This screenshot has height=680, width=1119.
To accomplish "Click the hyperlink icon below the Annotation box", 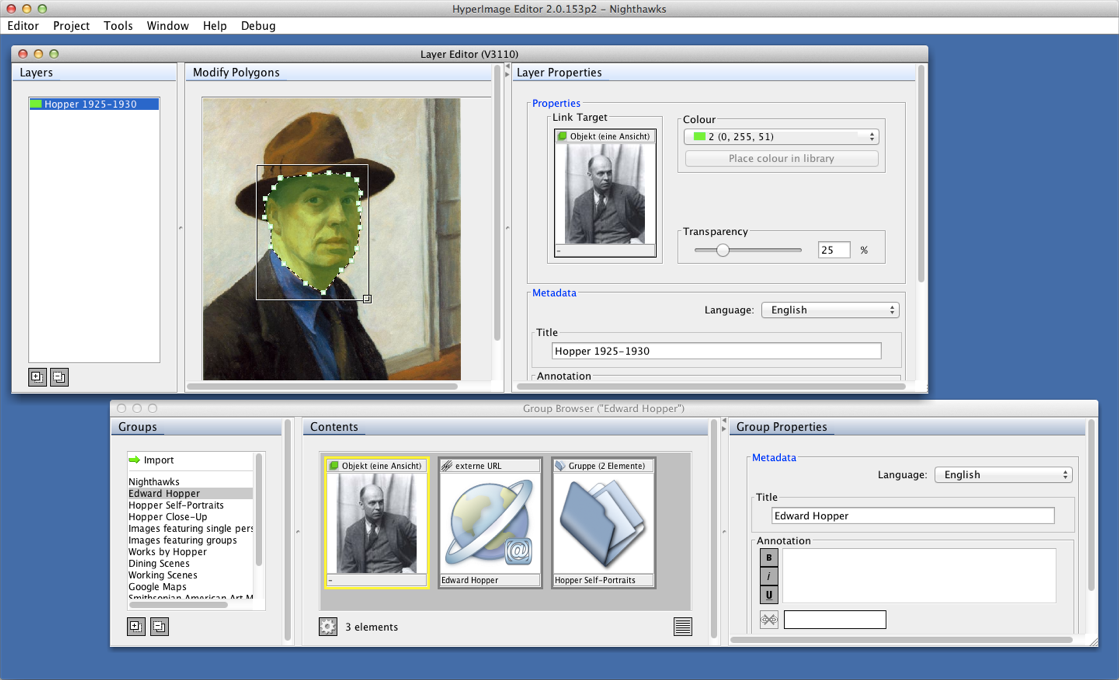I will click(768, 619).
